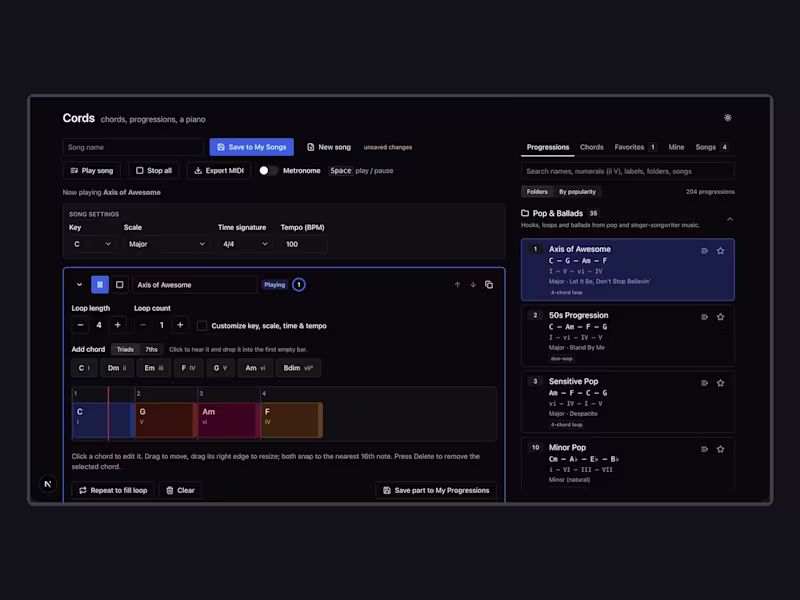Move the part up with the arrow

[457, 285]
